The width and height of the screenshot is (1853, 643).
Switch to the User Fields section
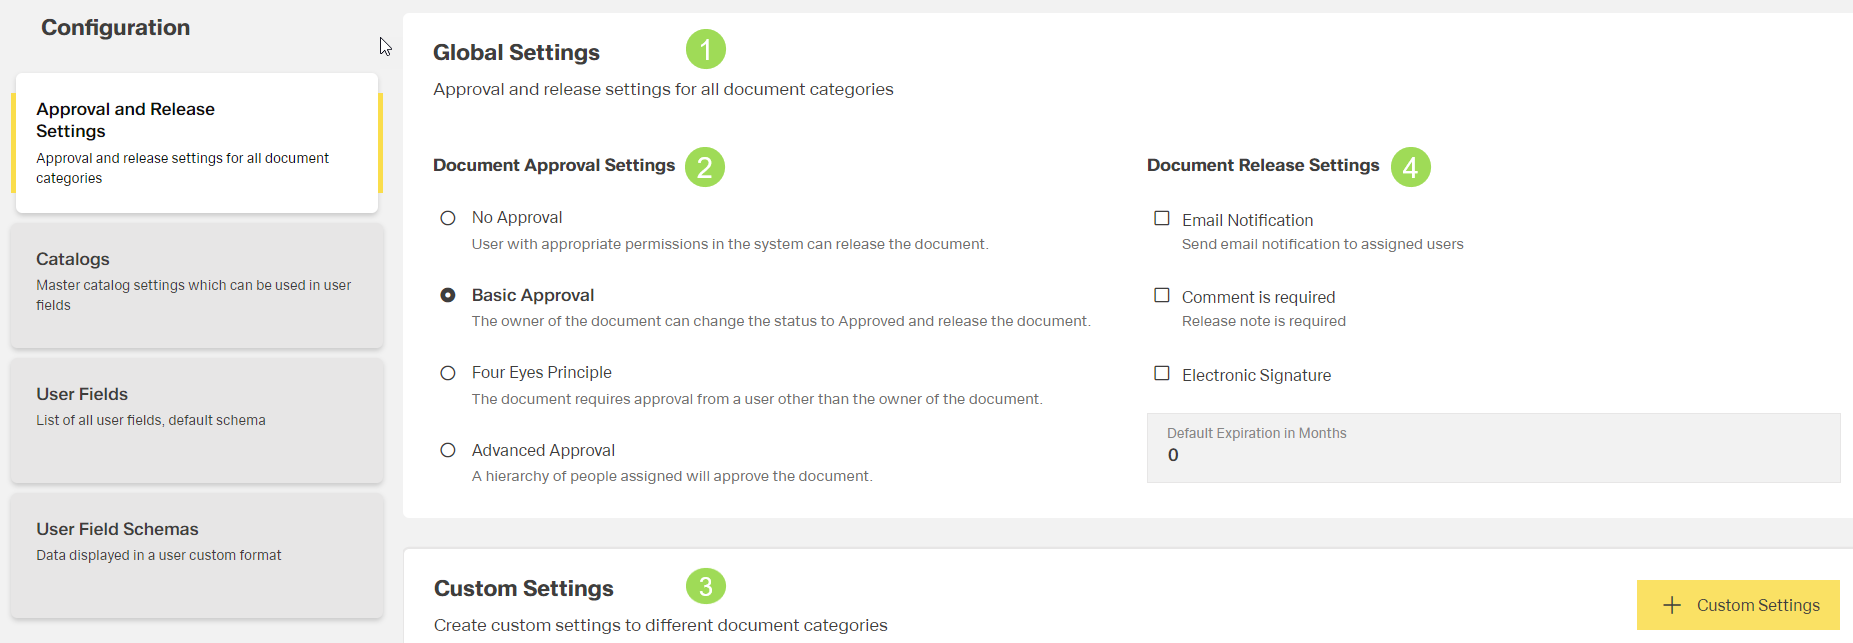(x=197, y=420)
